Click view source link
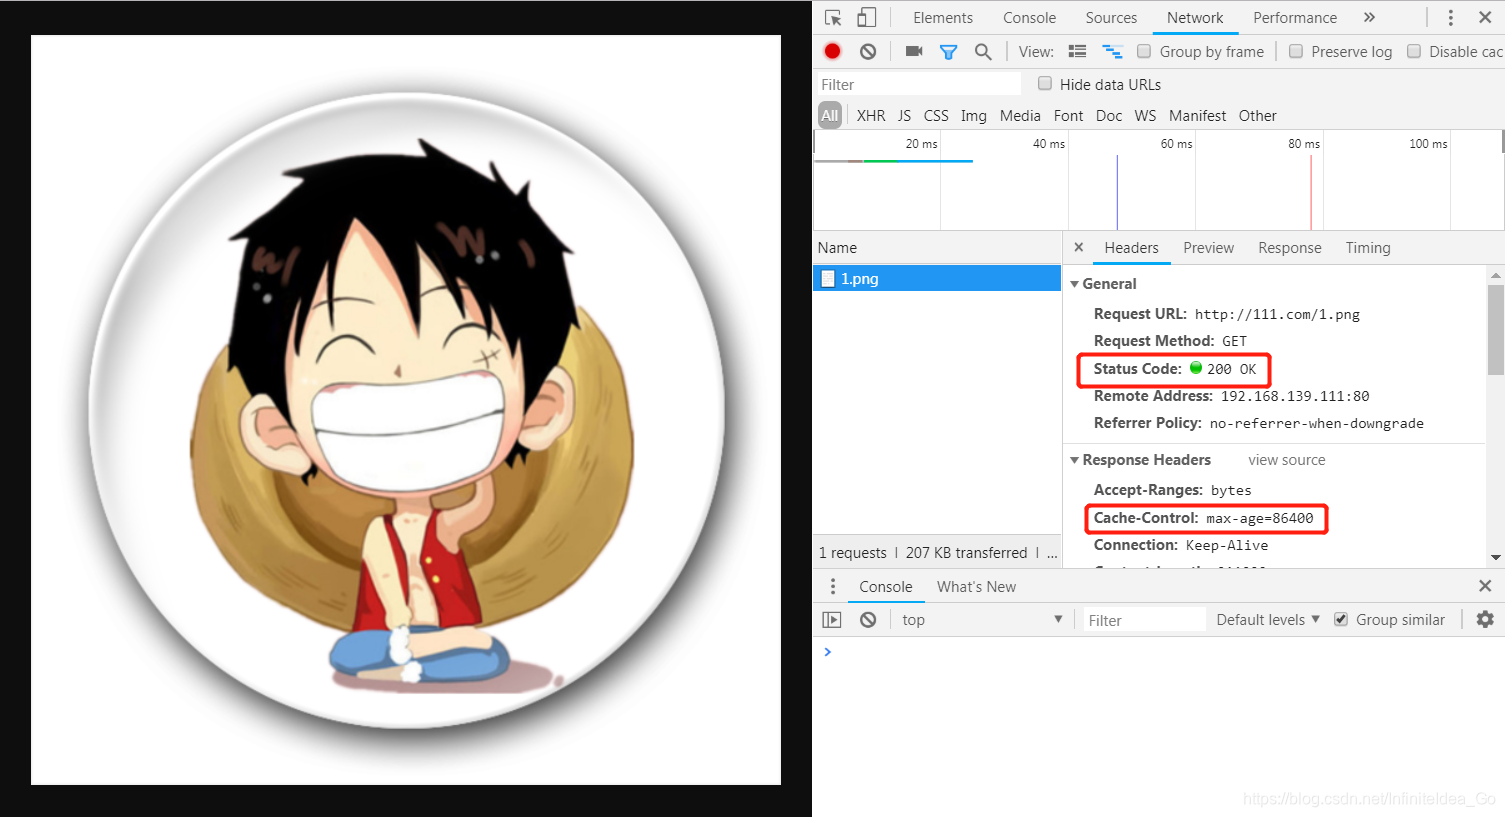1505x817 pixels. tap(1286, 460)
